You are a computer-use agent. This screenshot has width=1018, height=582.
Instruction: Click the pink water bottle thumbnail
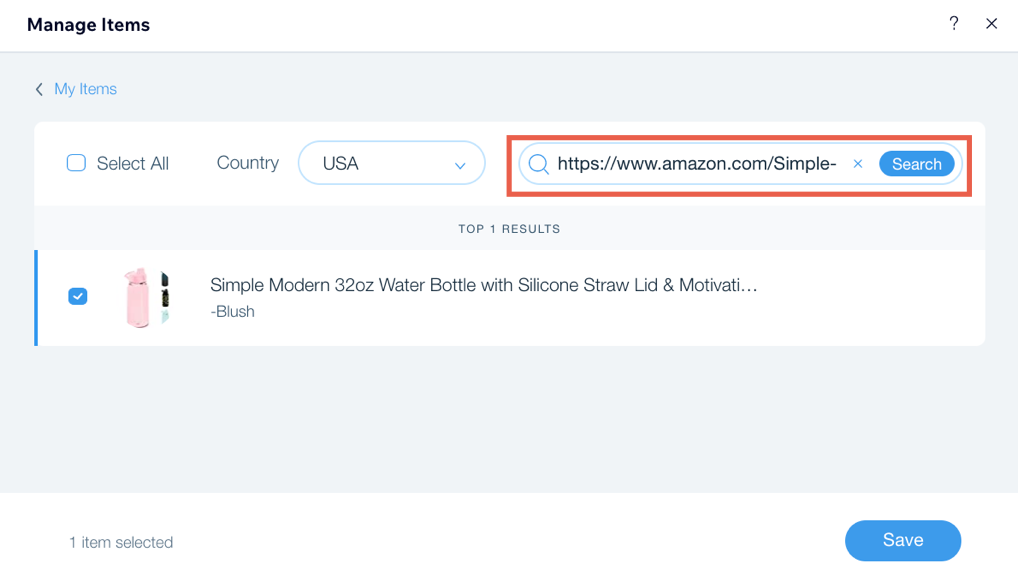pyautogui.click(x=147, y=297)
